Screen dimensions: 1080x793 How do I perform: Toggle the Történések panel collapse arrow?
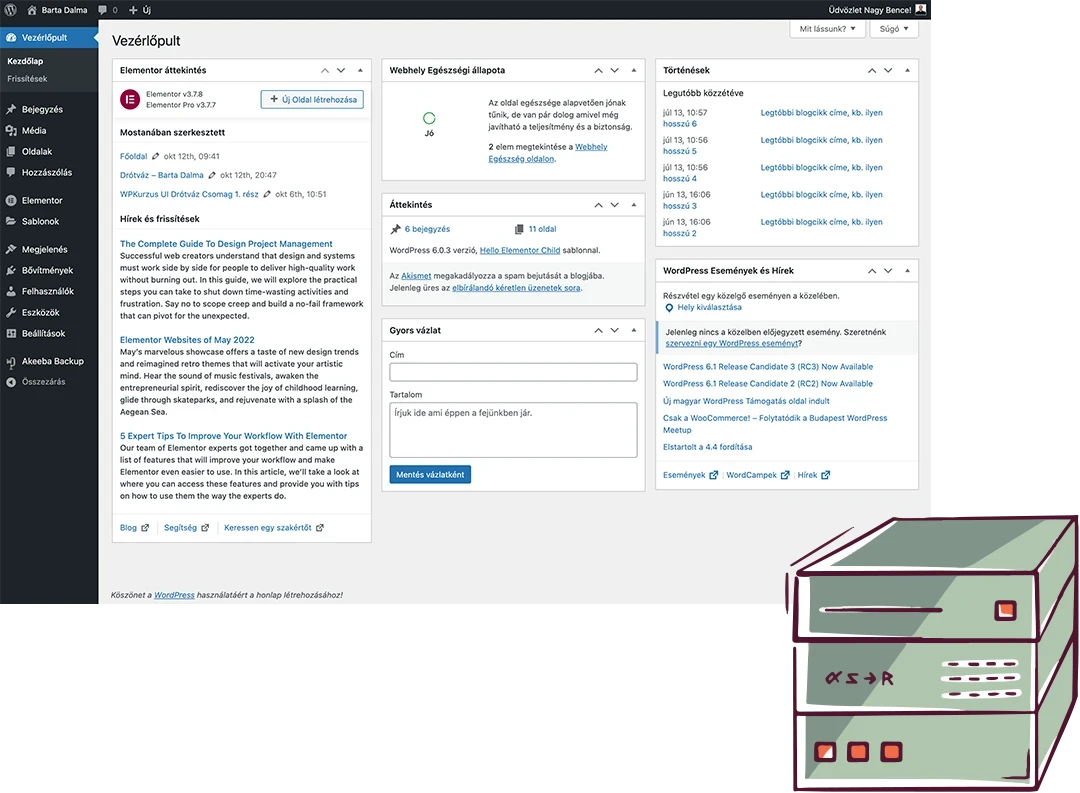(907, 71)
